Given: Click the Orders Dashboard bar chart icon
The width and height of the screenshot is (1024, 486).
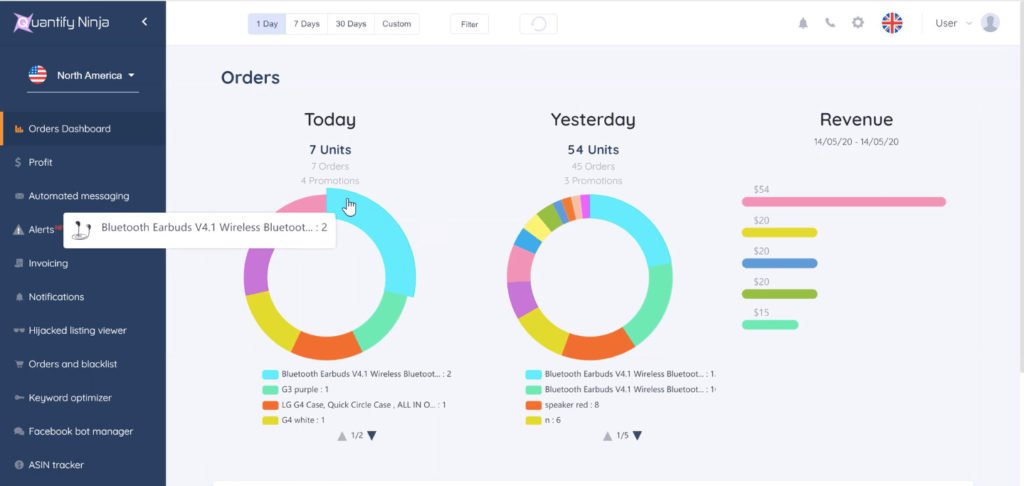Looking at the screenshot, I should pos(19,129).
